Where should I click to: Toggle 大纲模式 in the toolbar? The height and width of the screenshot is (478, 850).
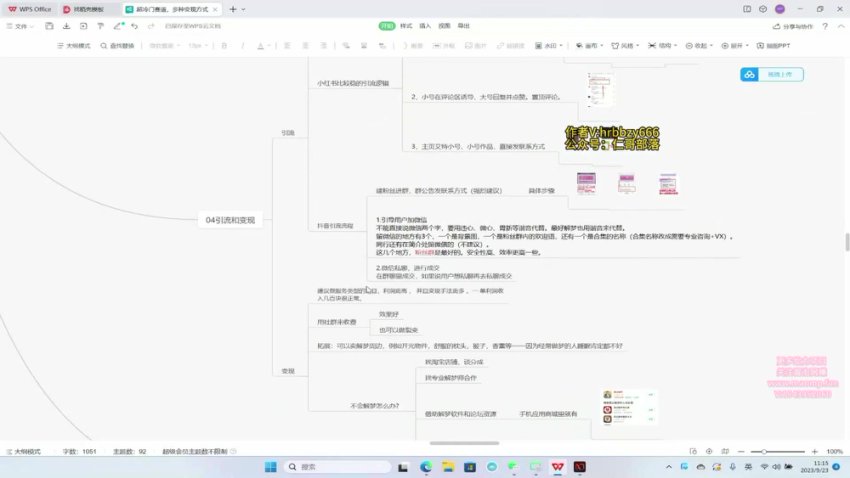tap(73, 46)
